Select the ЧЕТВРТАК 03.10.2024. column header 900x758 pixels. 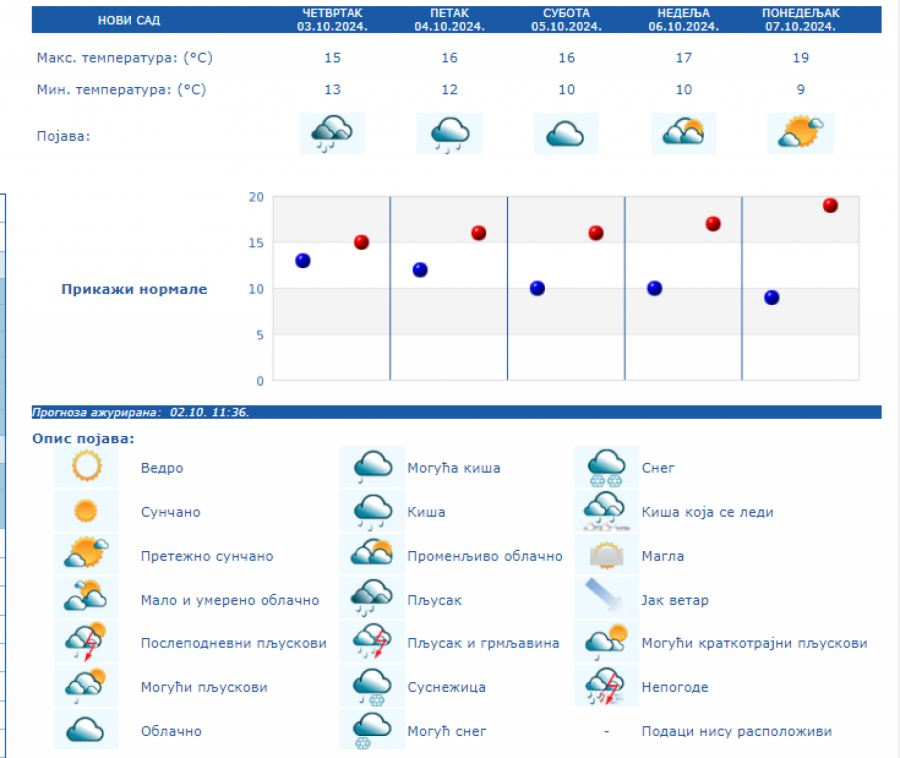click(x=332, y=20)
